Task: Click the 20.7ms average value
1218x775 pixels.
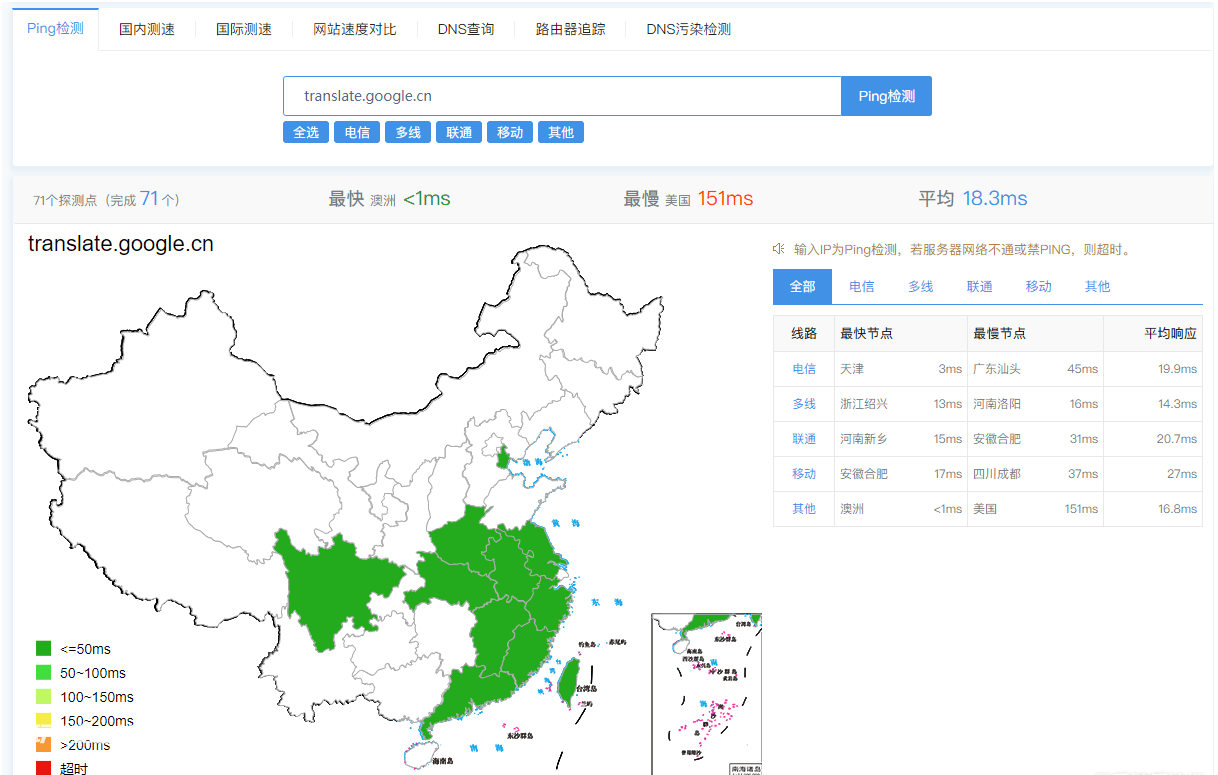Action: (x=1177, y=439)
